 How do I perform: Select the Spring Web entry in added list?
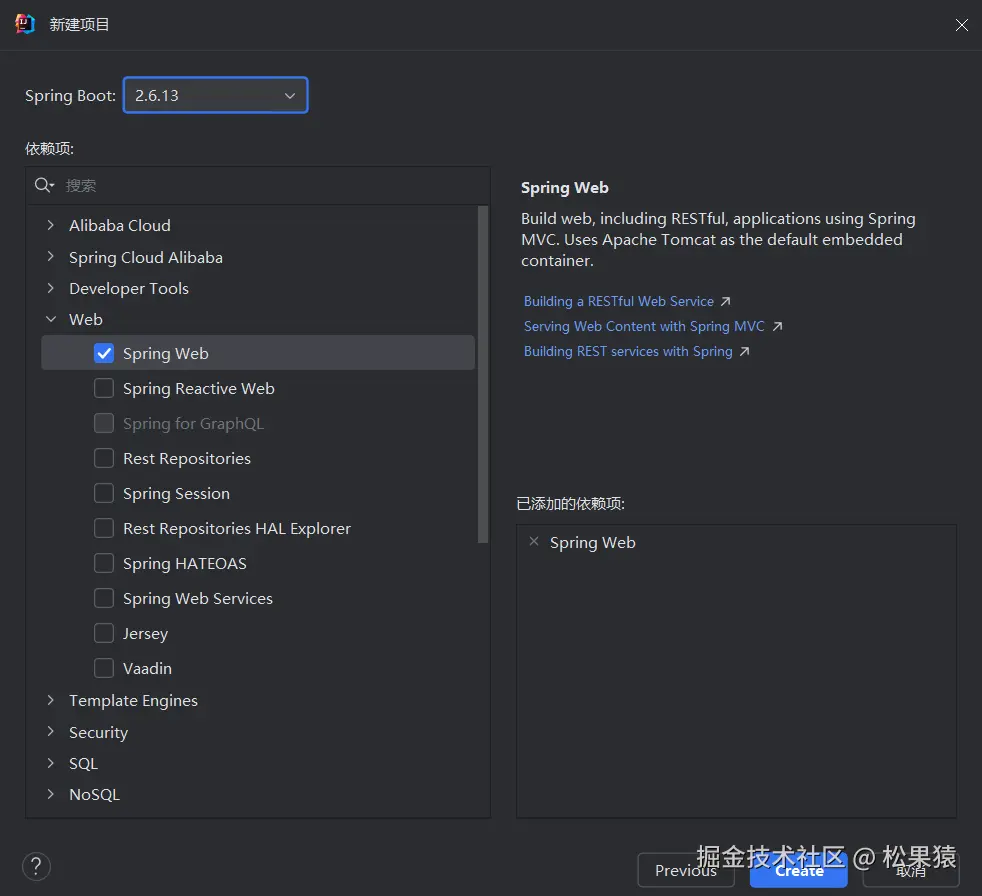click(x=592, y=542)
